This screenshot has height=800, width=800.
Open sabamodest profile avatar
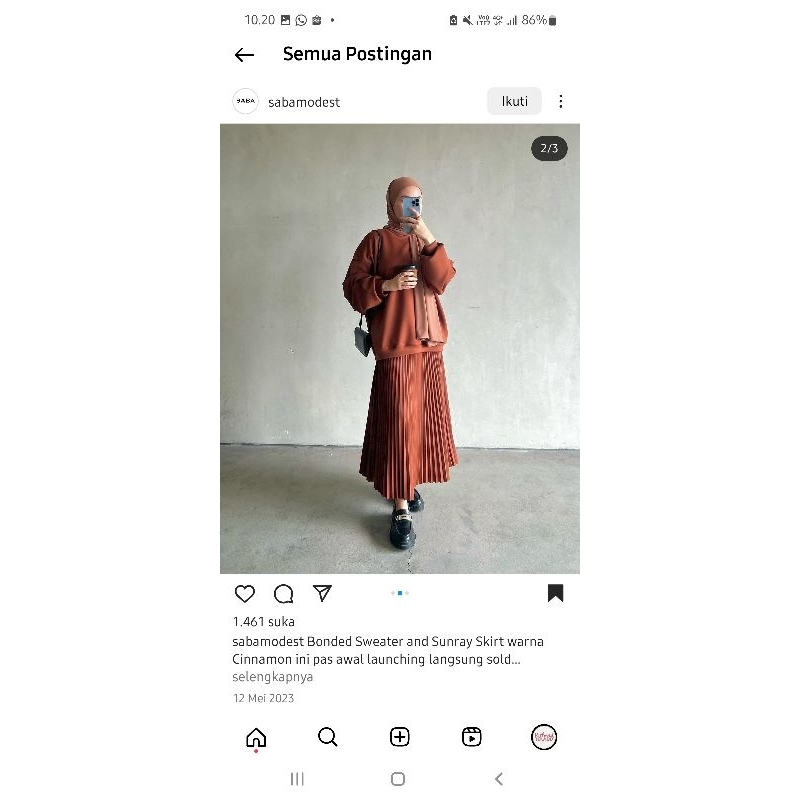pyautogui.click(x=245, y=102)
